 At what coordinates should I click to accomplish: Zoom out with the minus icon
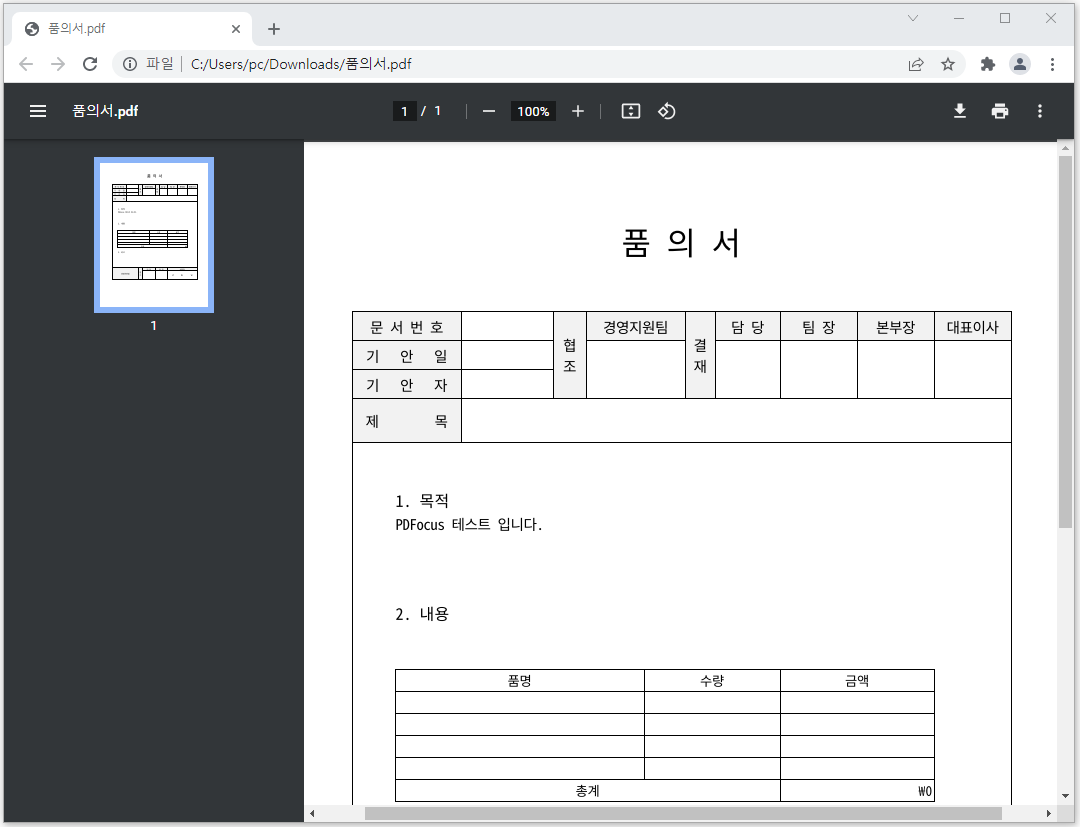488,112
